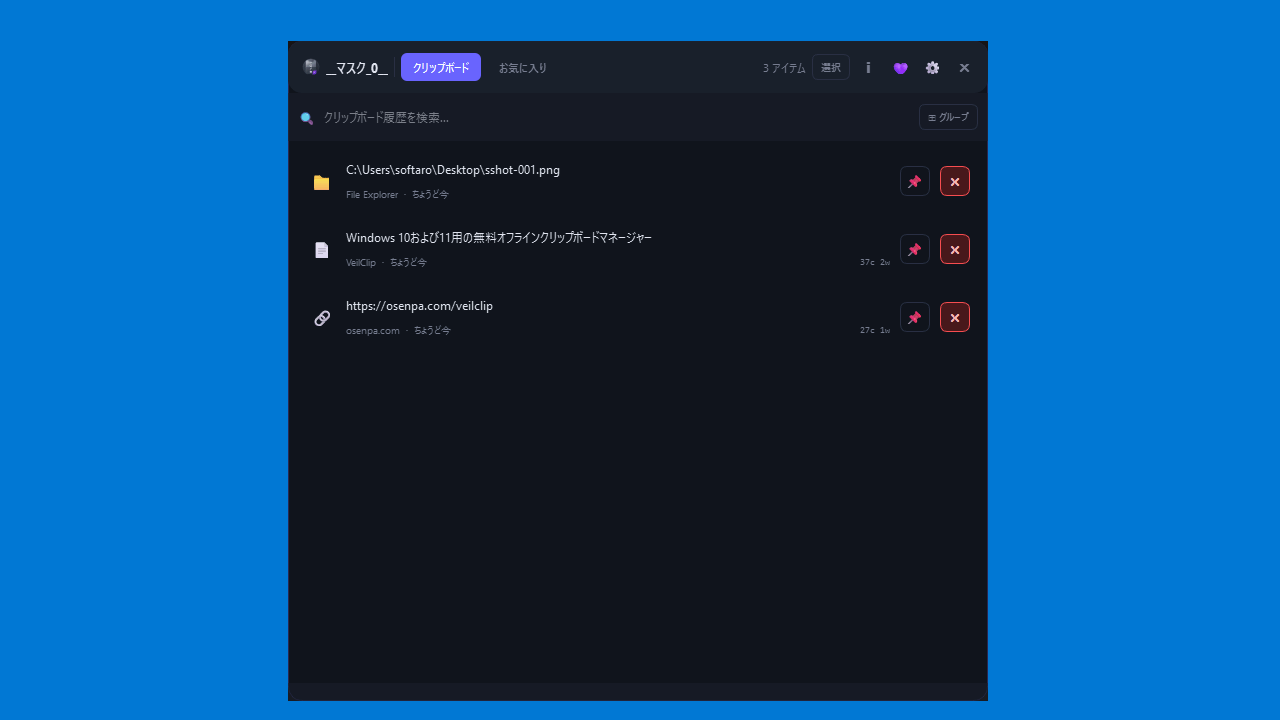The height and width of the screenshot is (720, 1280).
Task: Pin the sshot-001.png file path entry
Action: click(x=914, y=181)
